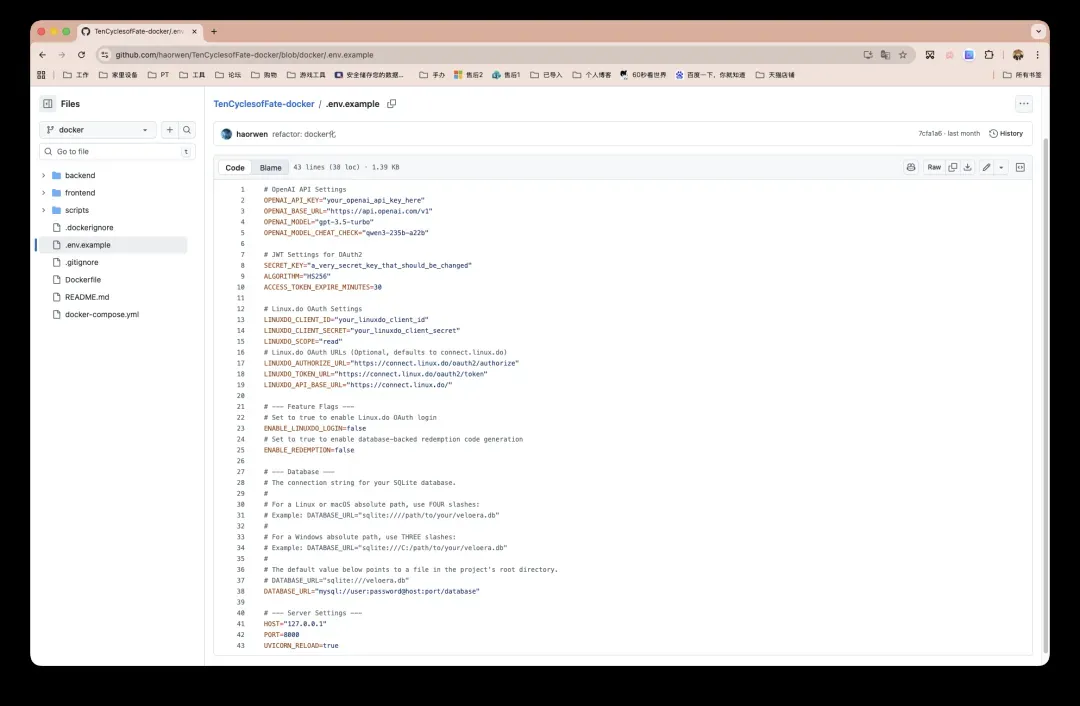The image size is (1080, 706).
Task: Bookmark this page with star icon
Action: (x=903, y=55)
